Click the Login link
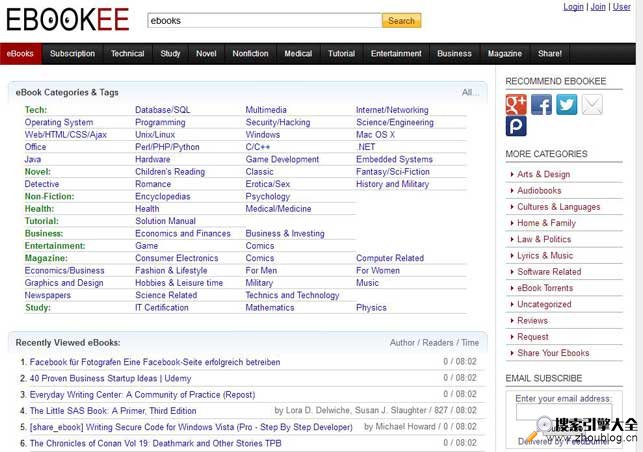643x452 pixels. 573,7
